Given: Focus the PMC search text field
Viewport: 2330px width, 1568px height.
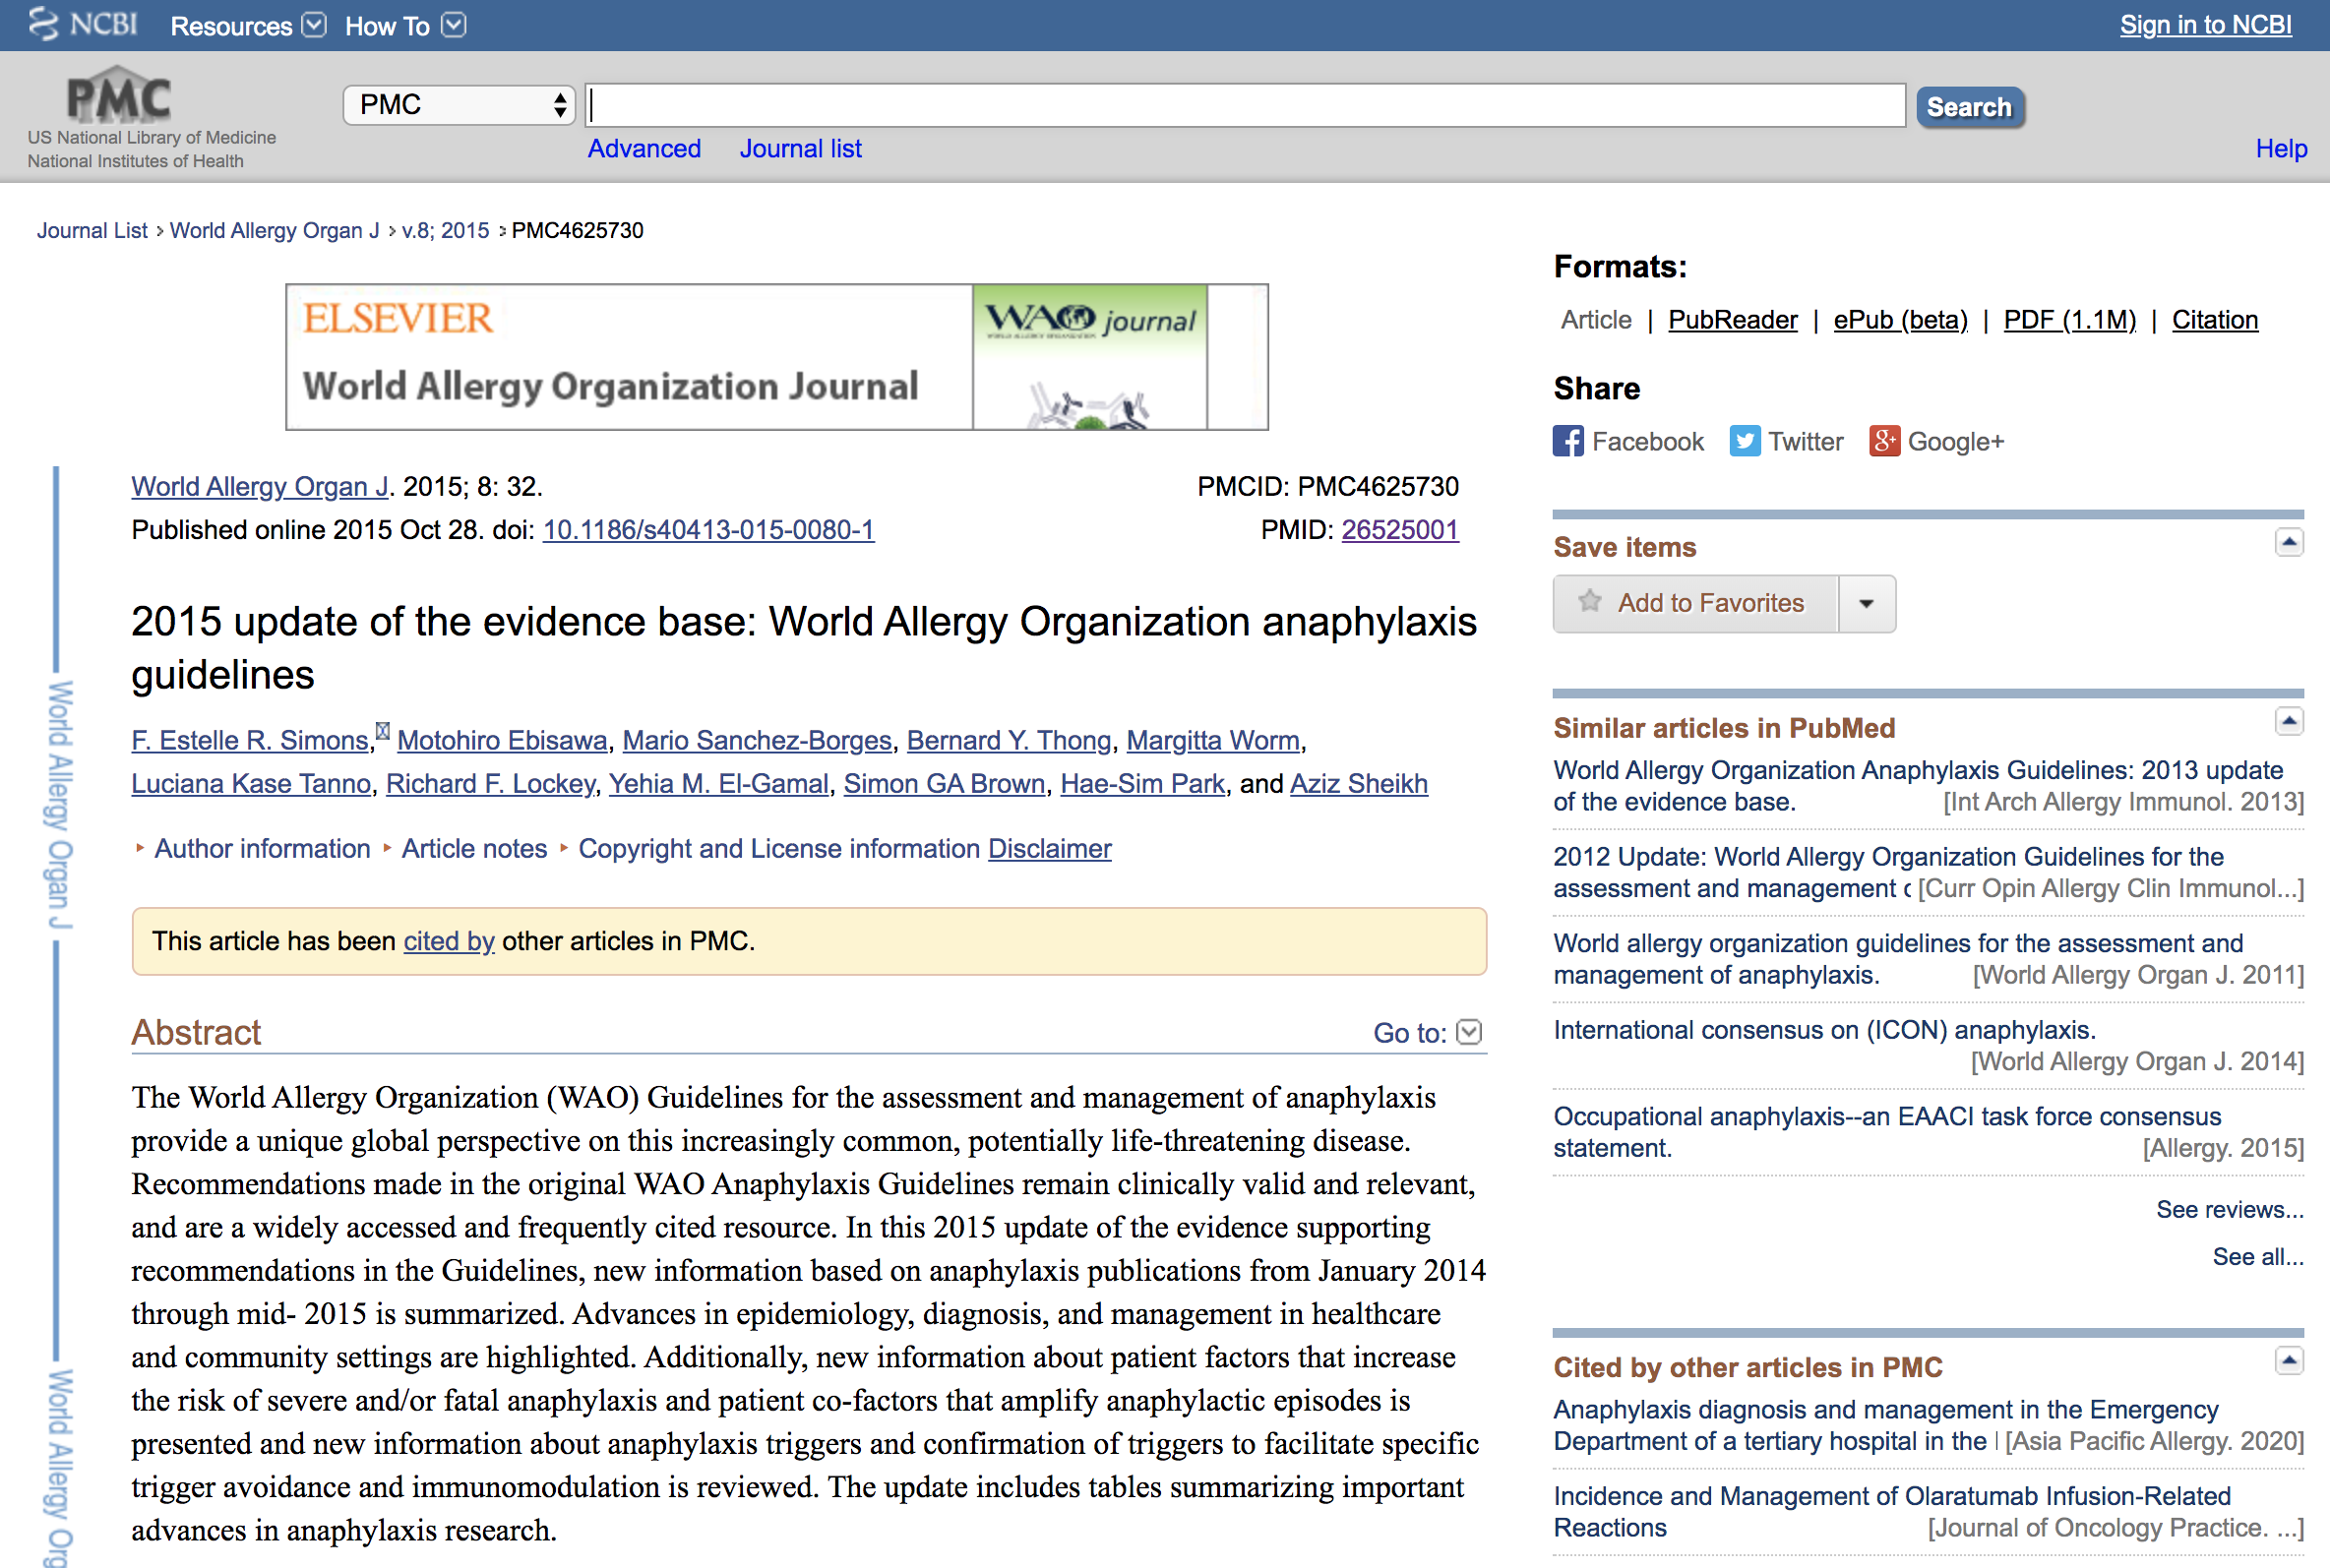Looking at the screenshot, I should click(x=1245, y=105).
